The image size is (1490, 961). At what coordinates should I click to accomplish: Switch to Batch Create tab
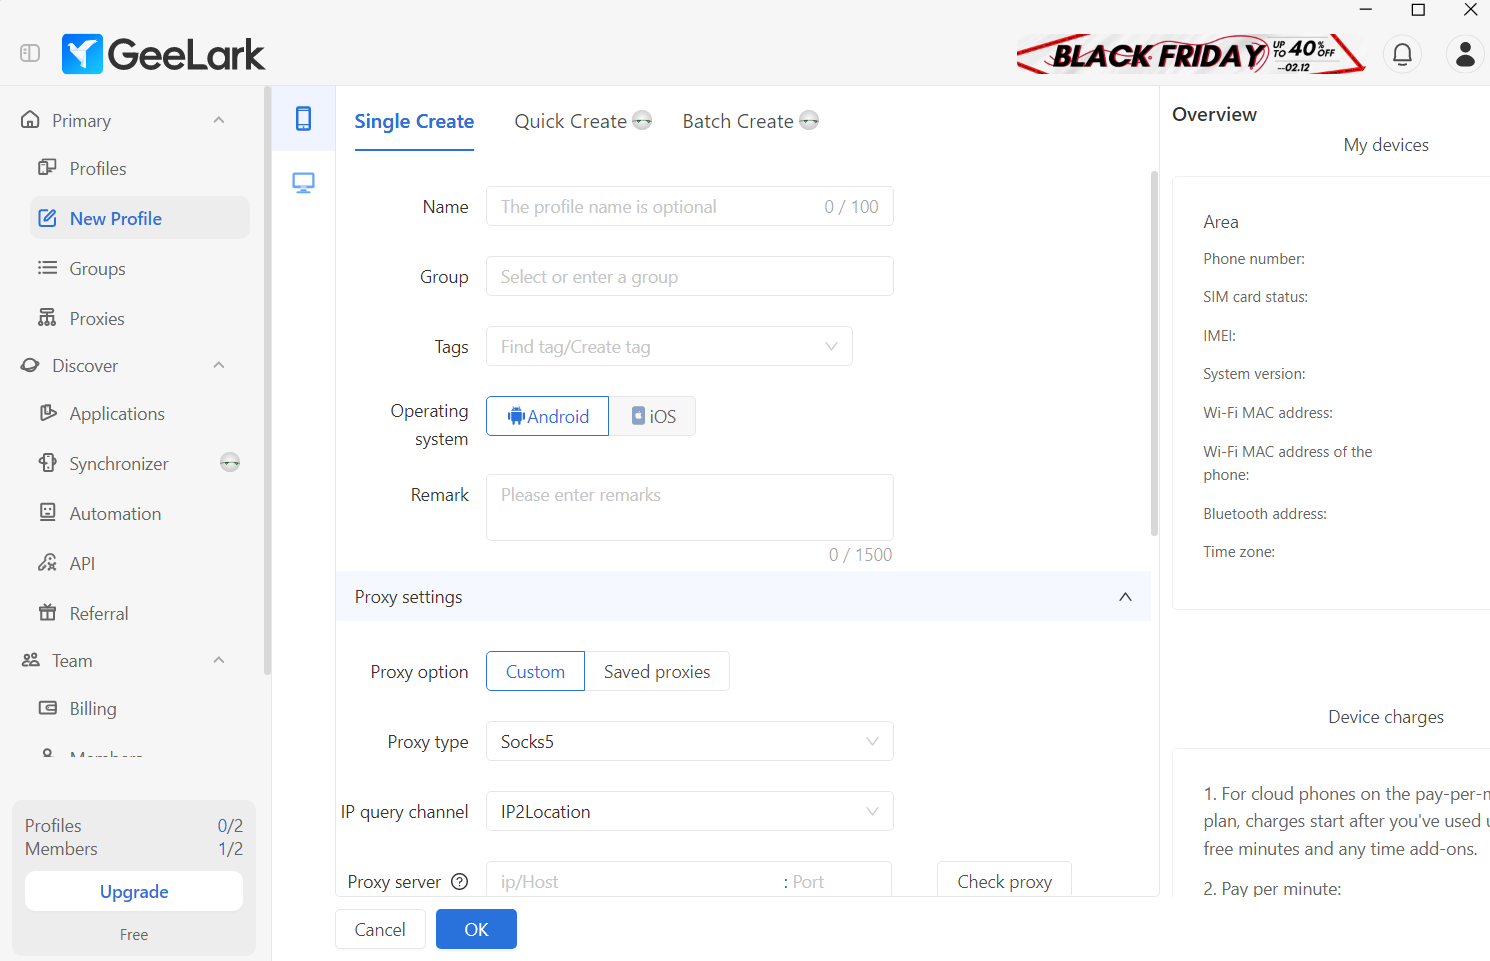[738, 121]
